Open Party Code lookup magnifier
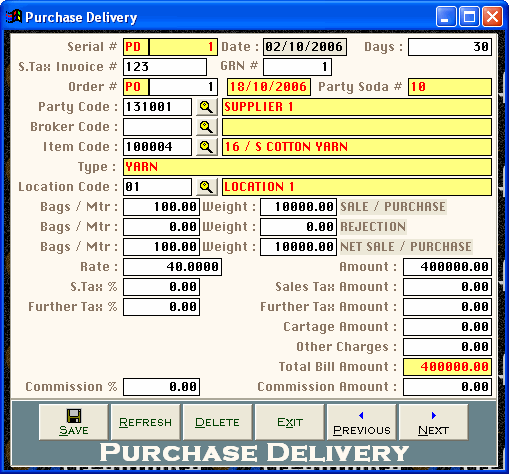Screen dimensions: 509x474 207,107
